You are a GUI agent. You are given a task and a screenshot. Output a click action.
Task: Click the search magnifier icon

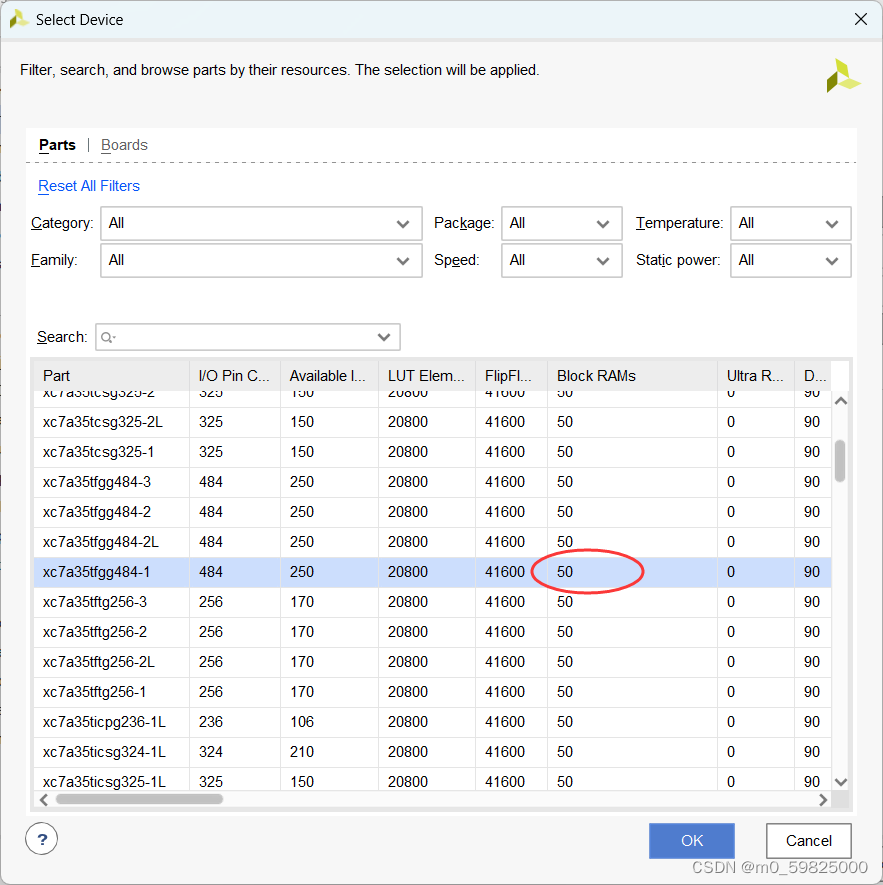(106, 338)
